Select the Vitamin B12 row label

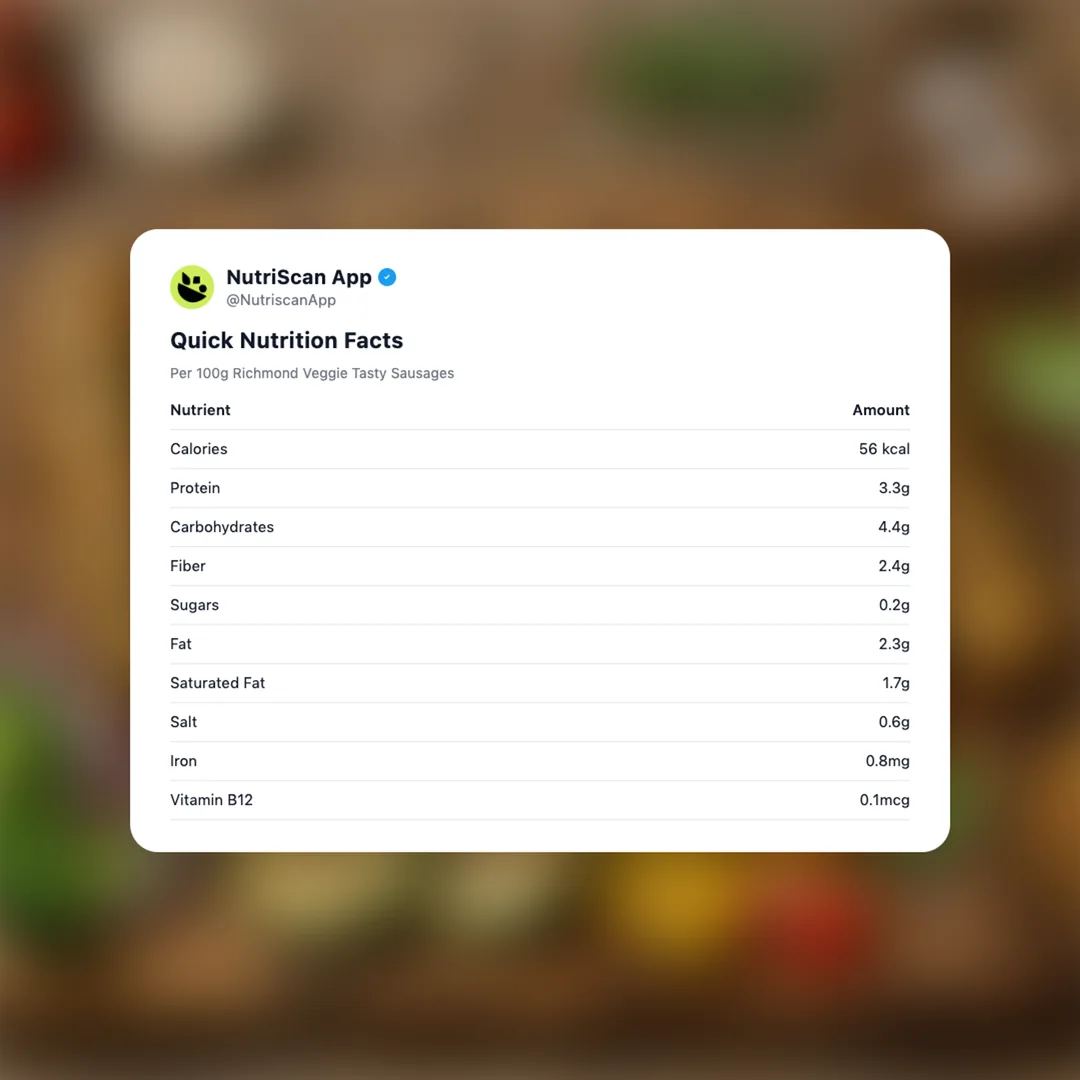click(211, 800)
